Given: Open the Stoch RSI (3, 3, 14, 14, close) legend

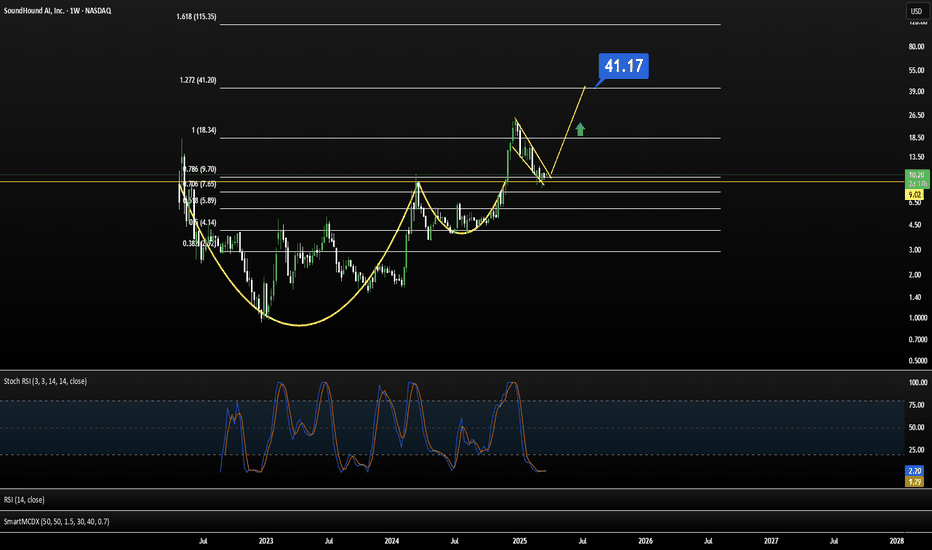Looking at the screenshot, I should [45, 381].
